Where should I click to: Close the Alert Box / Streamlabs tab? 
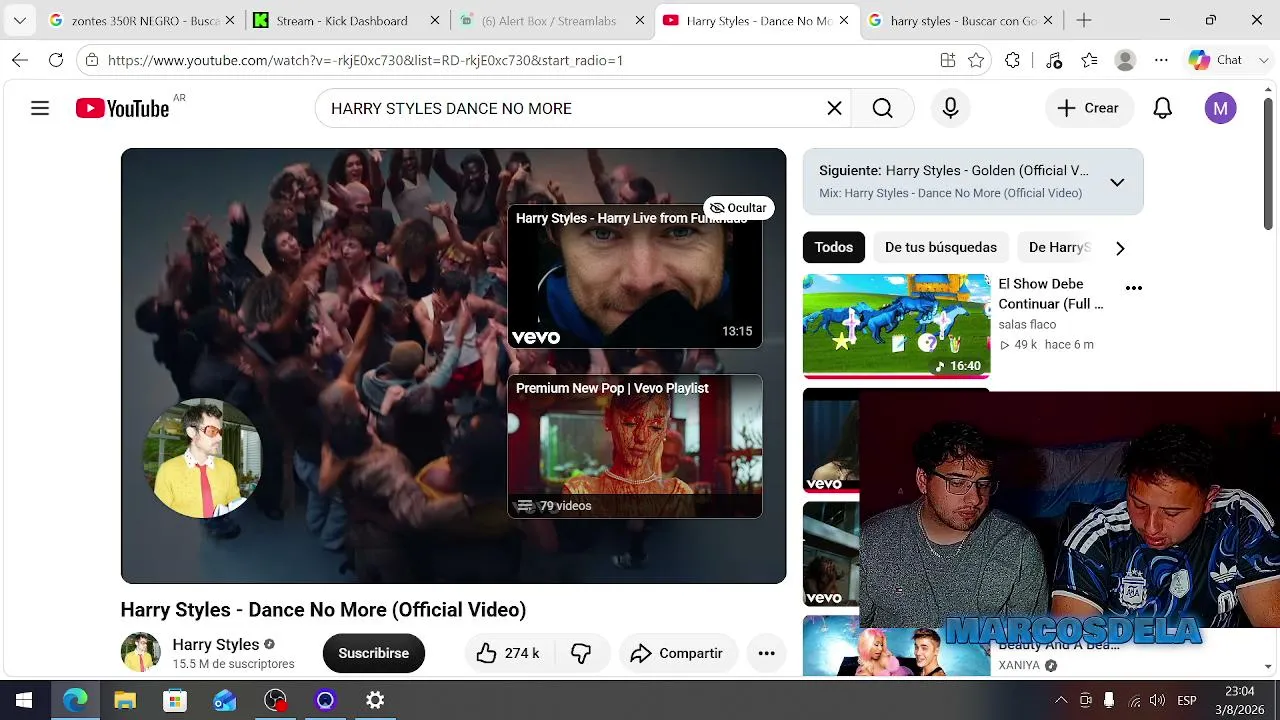click(x=638, y=20)
